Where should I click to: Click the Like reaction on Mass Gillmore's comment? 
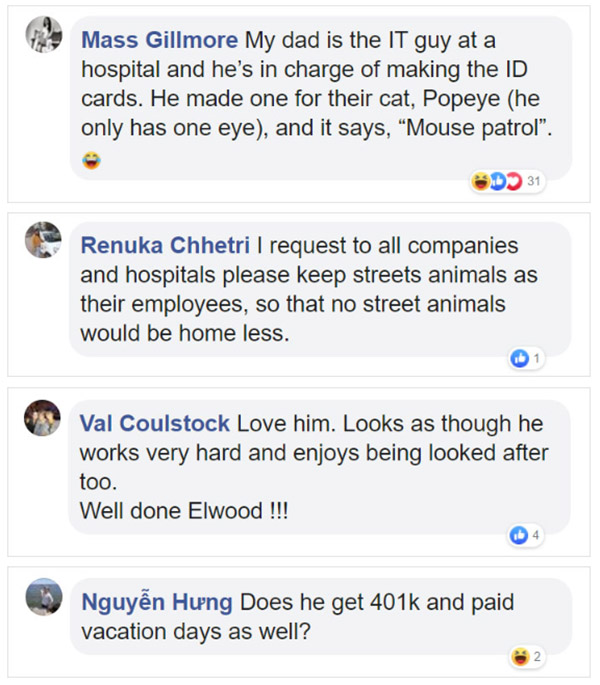(496, 181)
